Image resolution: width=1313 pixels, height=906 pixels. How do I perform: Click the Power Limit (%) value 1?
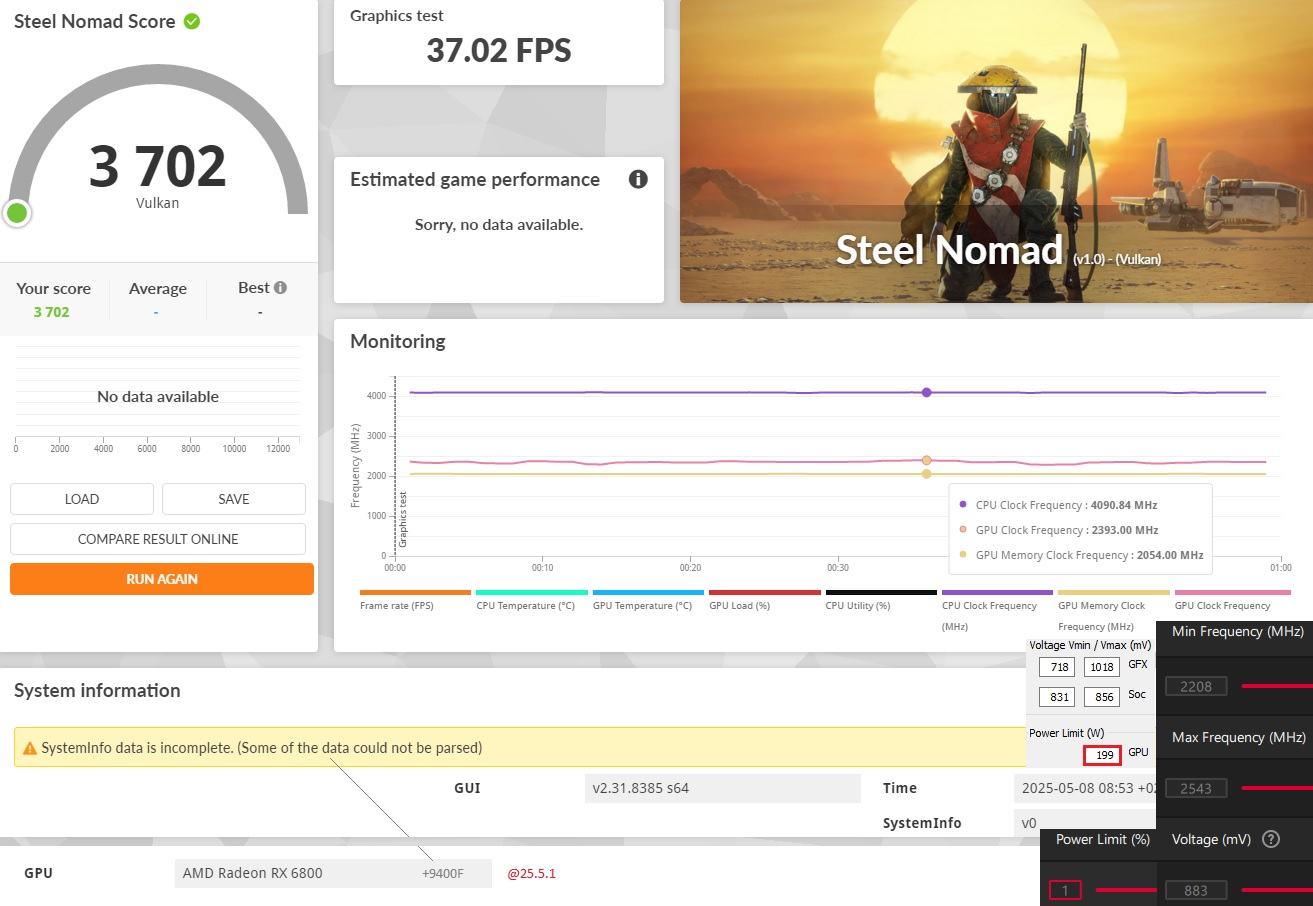pos(1066,890)
